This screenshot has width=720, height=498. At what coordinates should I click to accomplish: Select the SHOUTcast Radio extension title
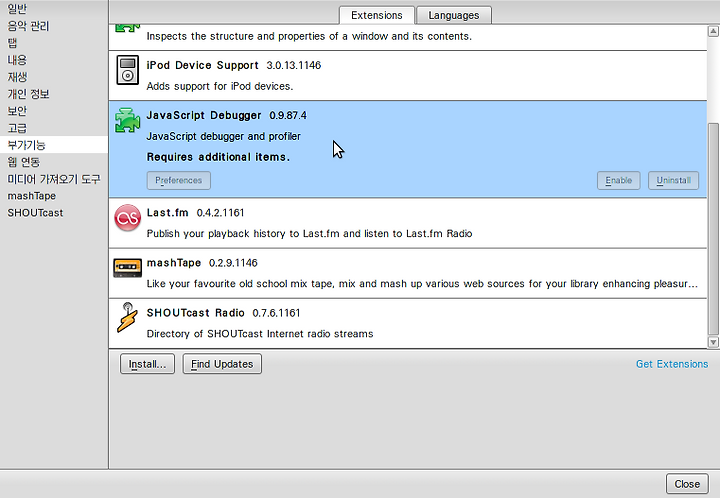tap(196, 313)
